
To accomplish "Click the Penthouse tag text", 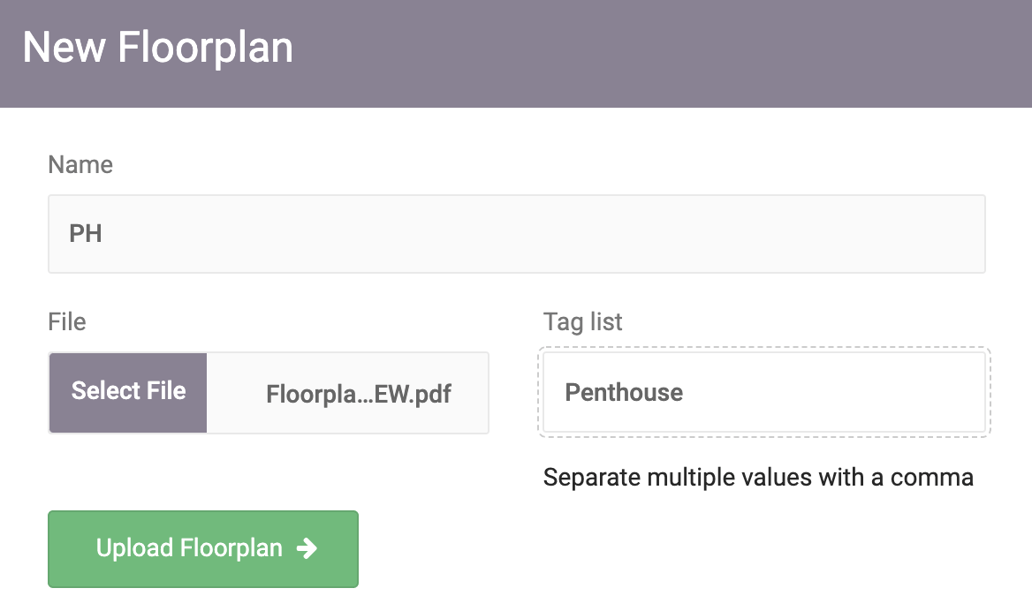I will (x=623, y=393).
